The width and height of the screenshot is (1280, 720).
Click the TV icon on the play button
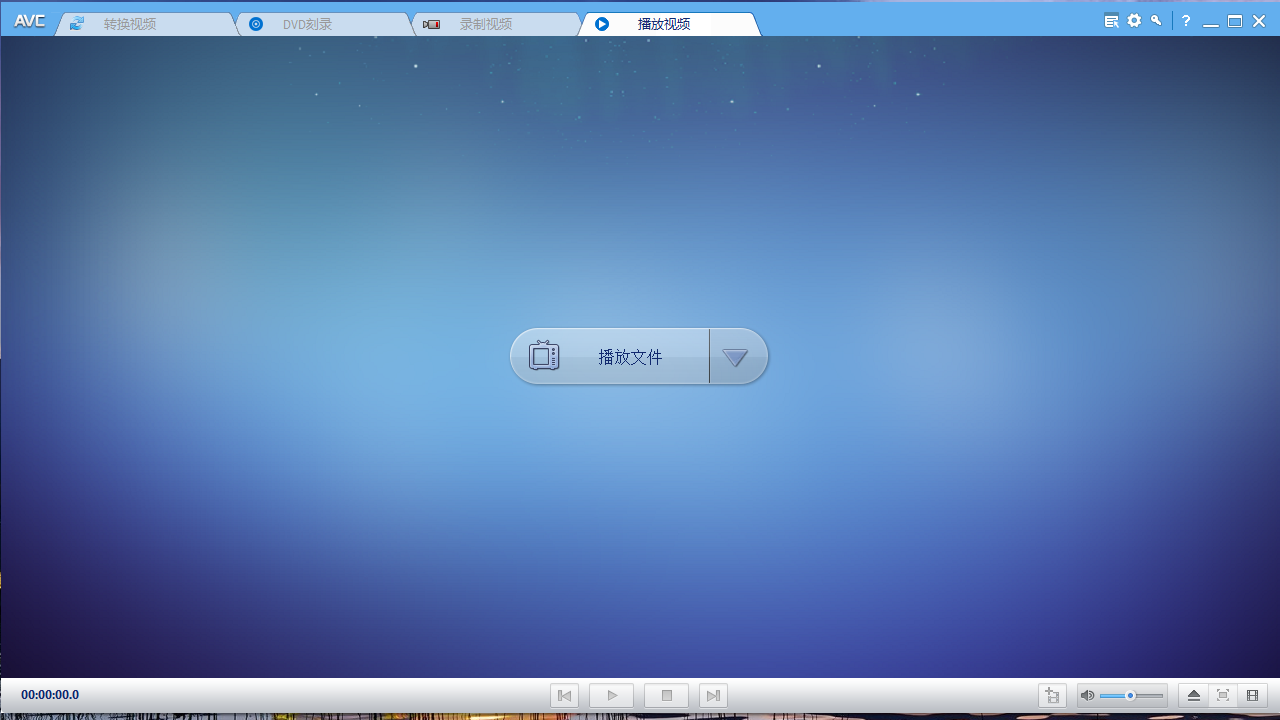544,355
